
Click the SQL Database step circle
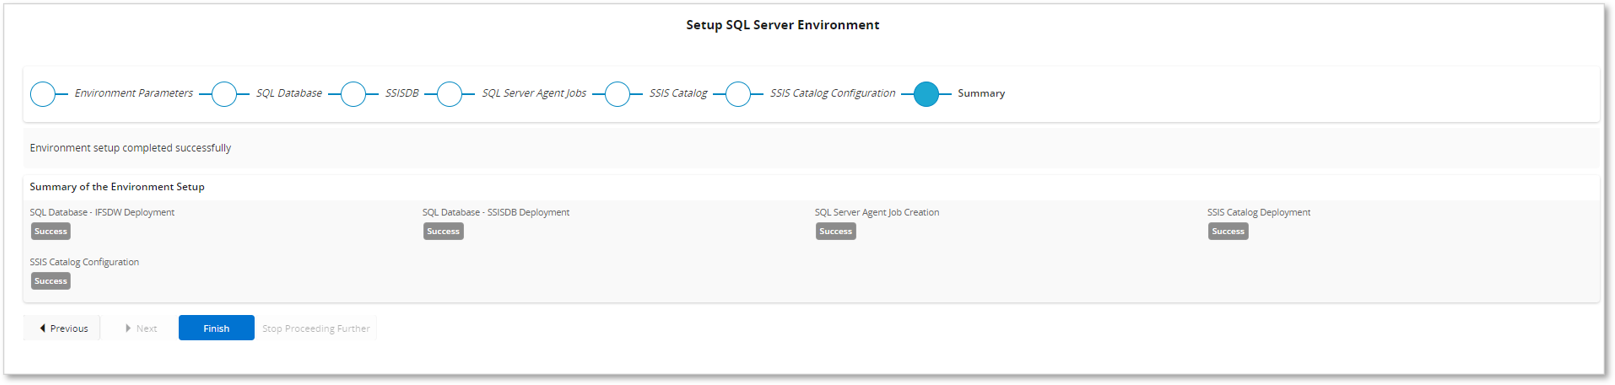tap(224, 94)
